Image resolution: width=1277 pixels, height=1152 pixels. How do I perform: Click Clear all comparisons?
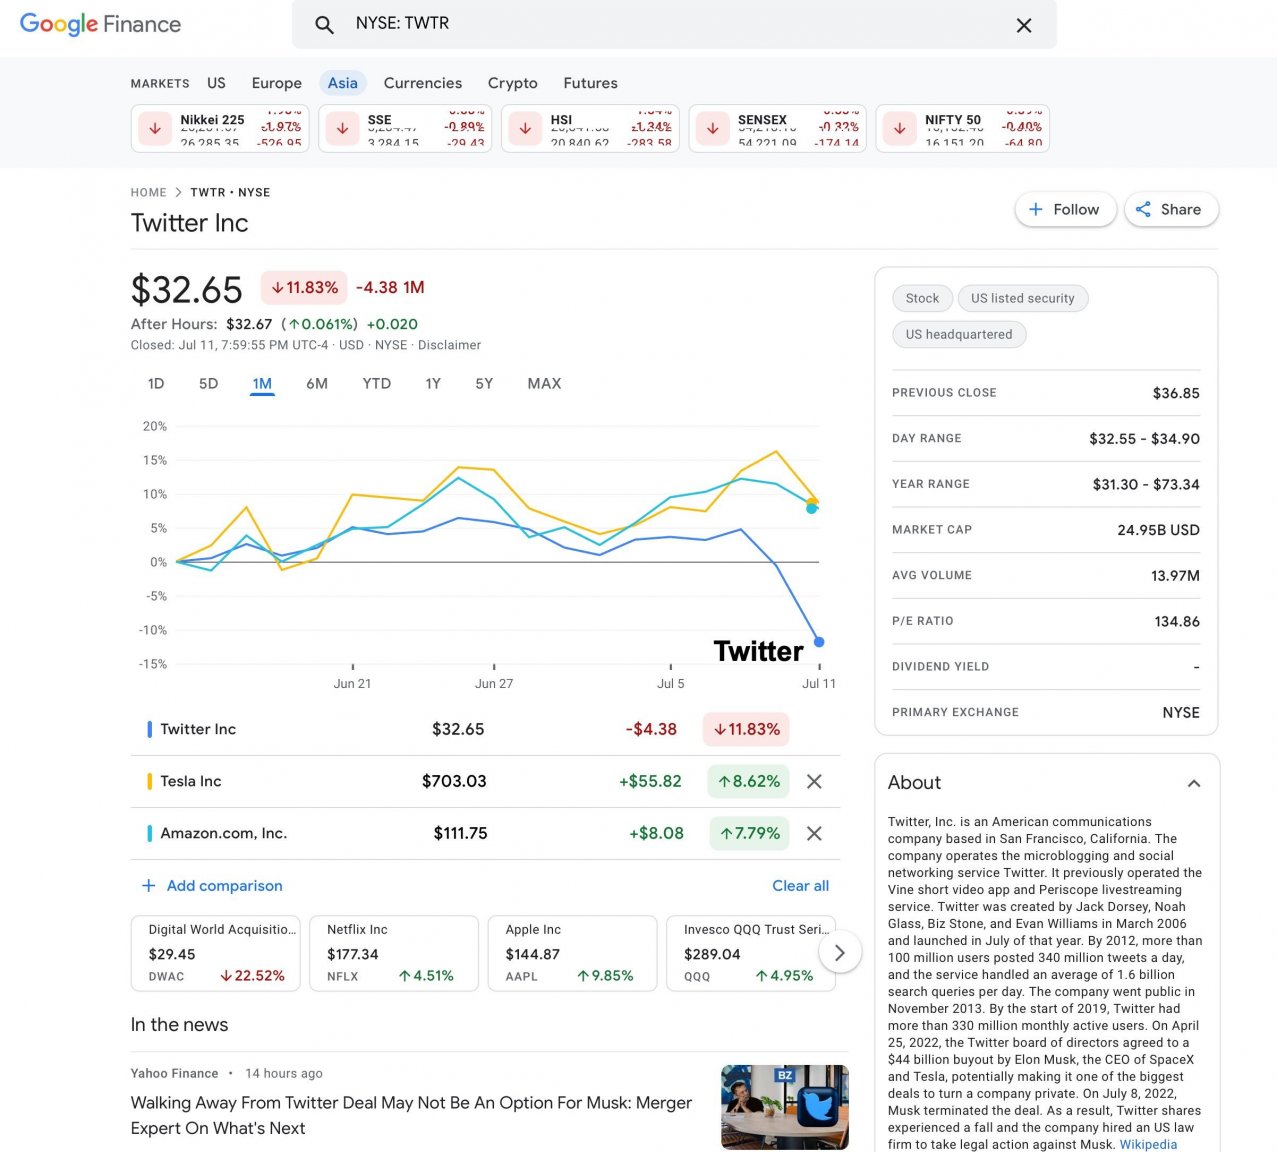[x=800, y=885]
